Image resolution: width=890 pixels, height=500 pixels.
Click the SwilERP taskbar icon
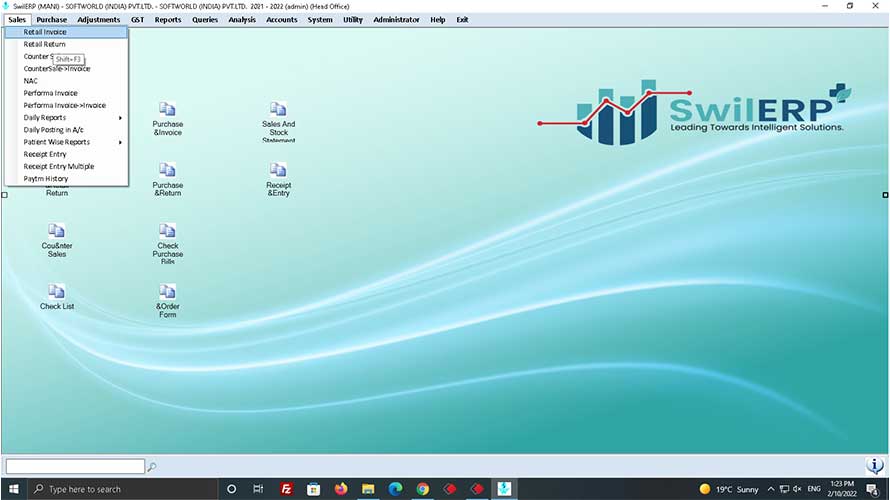click(504, 489)
